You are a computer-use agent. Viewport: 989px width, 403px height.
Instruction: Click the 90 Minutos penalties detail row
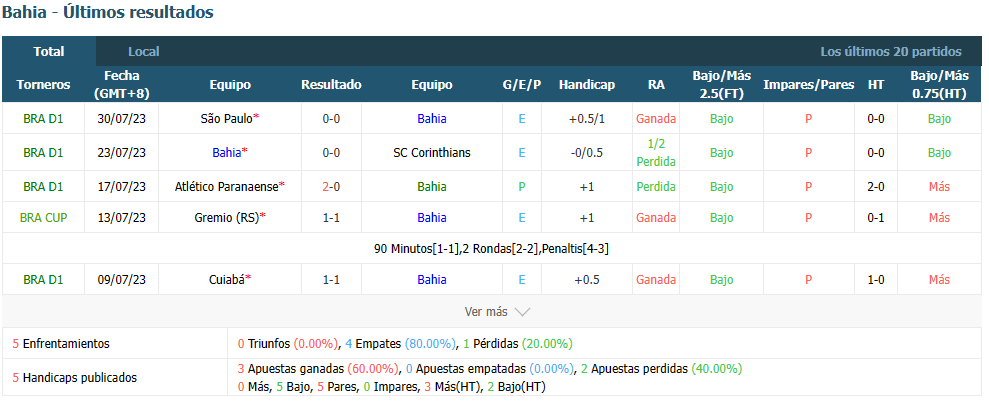click(491, 248)
